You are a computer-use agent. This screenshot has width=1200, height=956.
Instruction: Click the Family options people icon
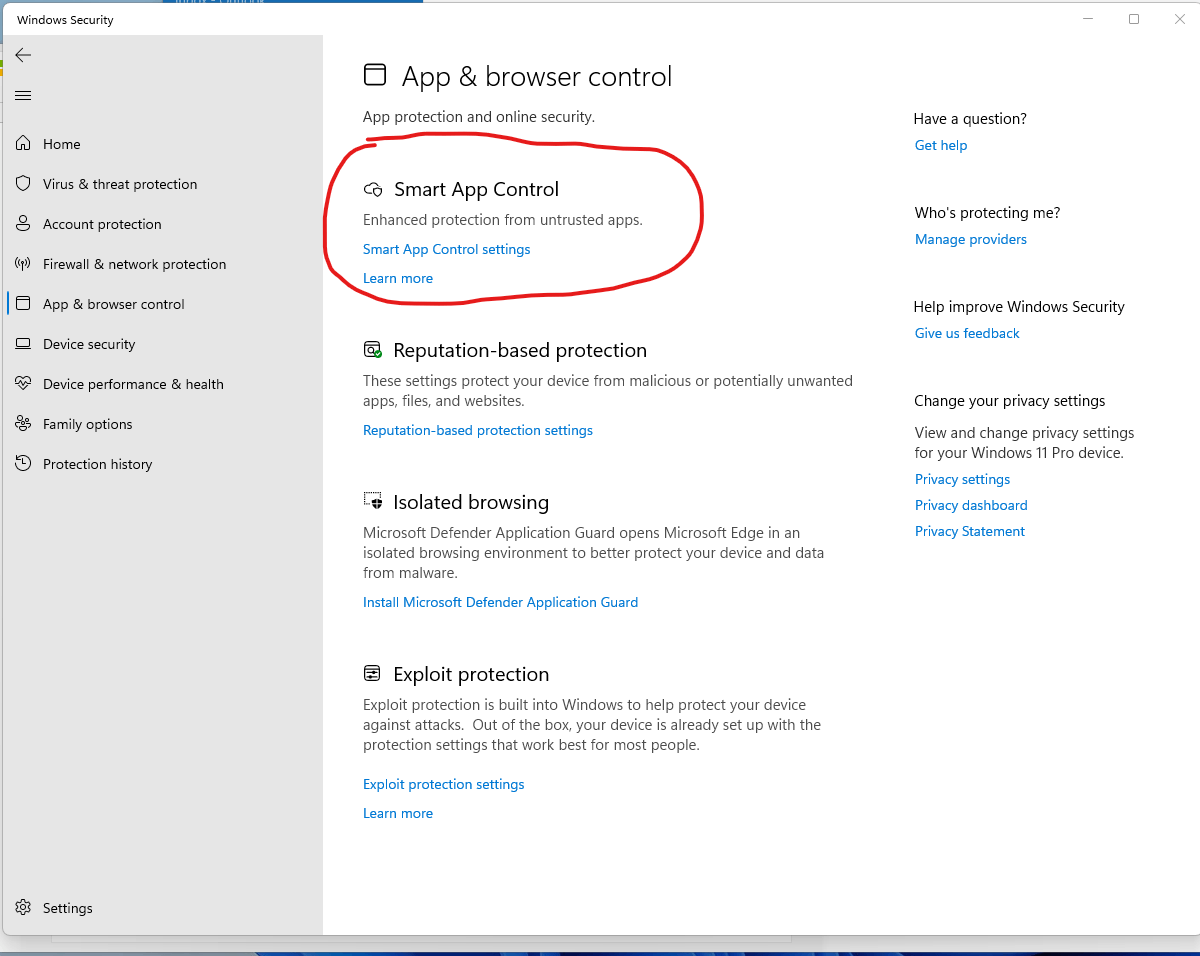click(23, 424)
